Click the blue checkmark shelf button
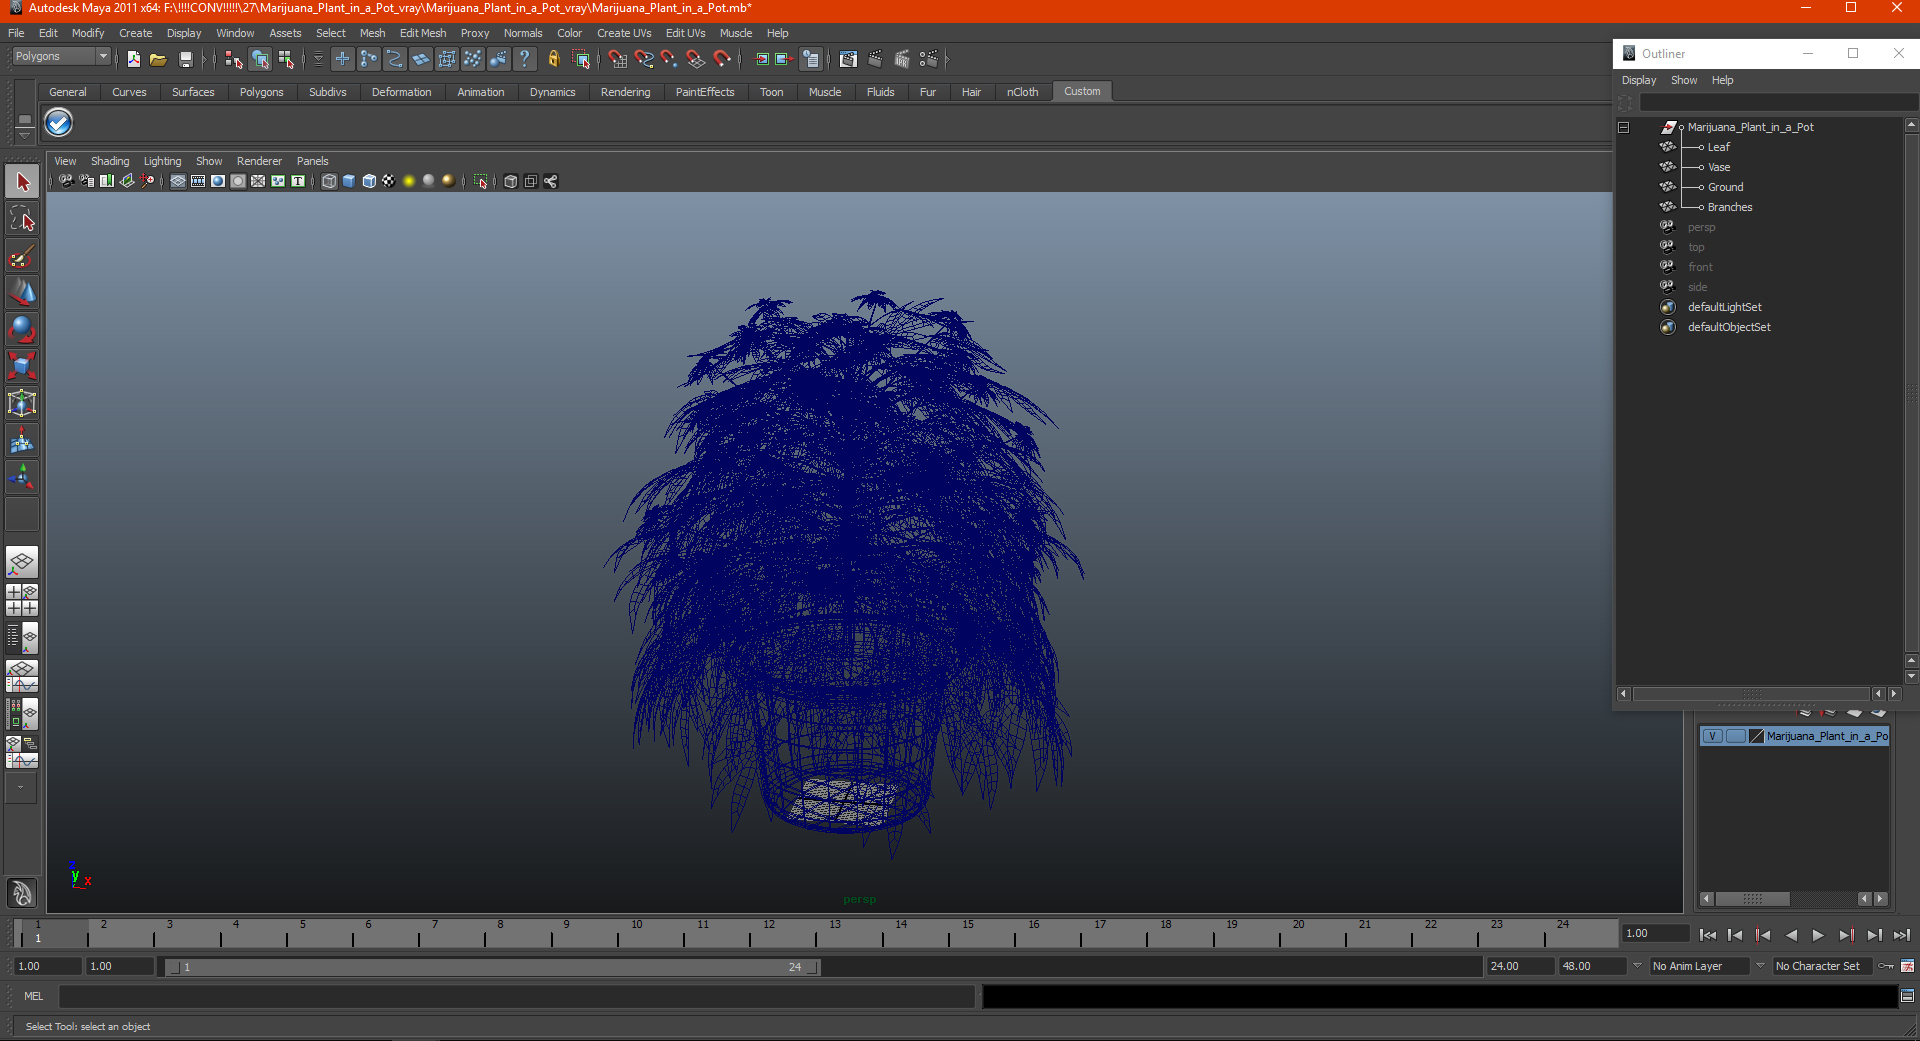 pyautogui.click(x=59, y=123)
